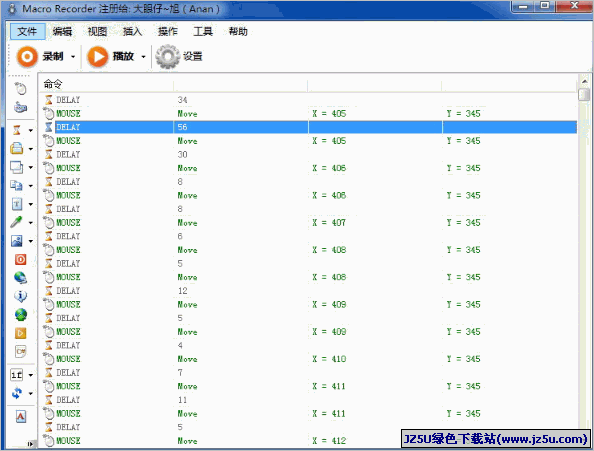The height and width of the screenshot is (451, 594).
Task: Expand the play (播放) dropdown arrow
Action: coord(144,57)
